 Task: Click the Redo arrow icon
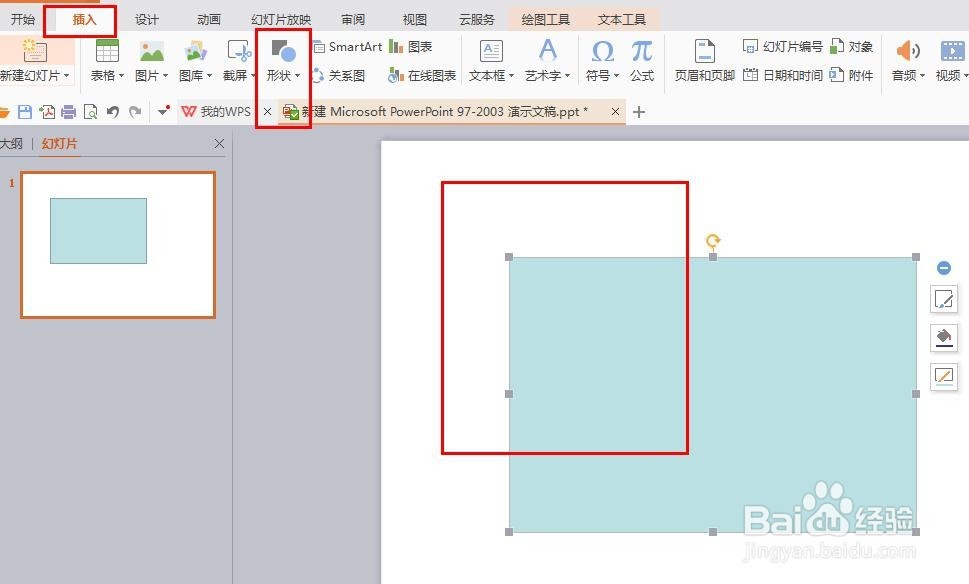(135, 112)
